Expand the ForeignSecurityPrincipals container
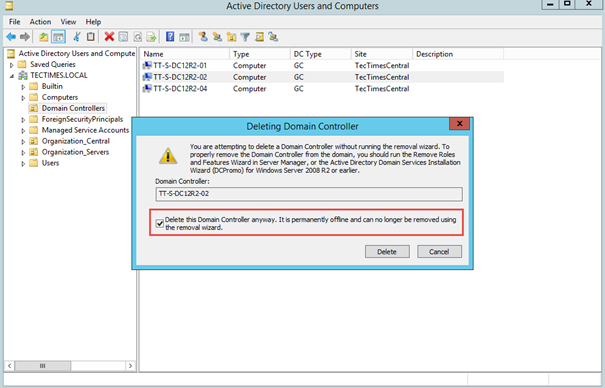This screenshot has height=388, width=605. point(23,120)
